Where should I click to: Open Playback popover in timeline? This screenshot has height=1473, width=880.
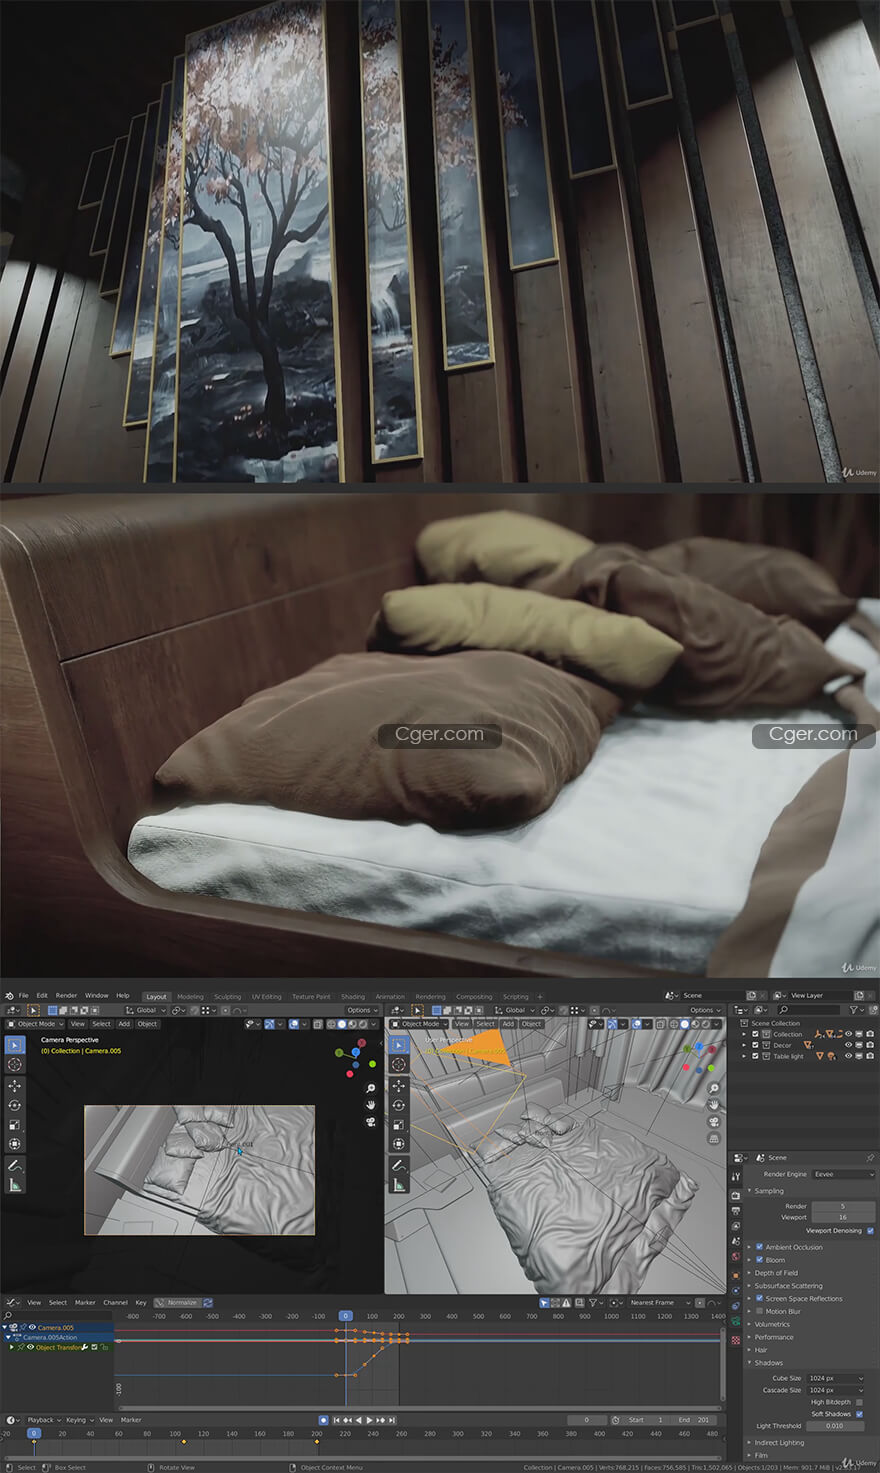click(43, 1420)
